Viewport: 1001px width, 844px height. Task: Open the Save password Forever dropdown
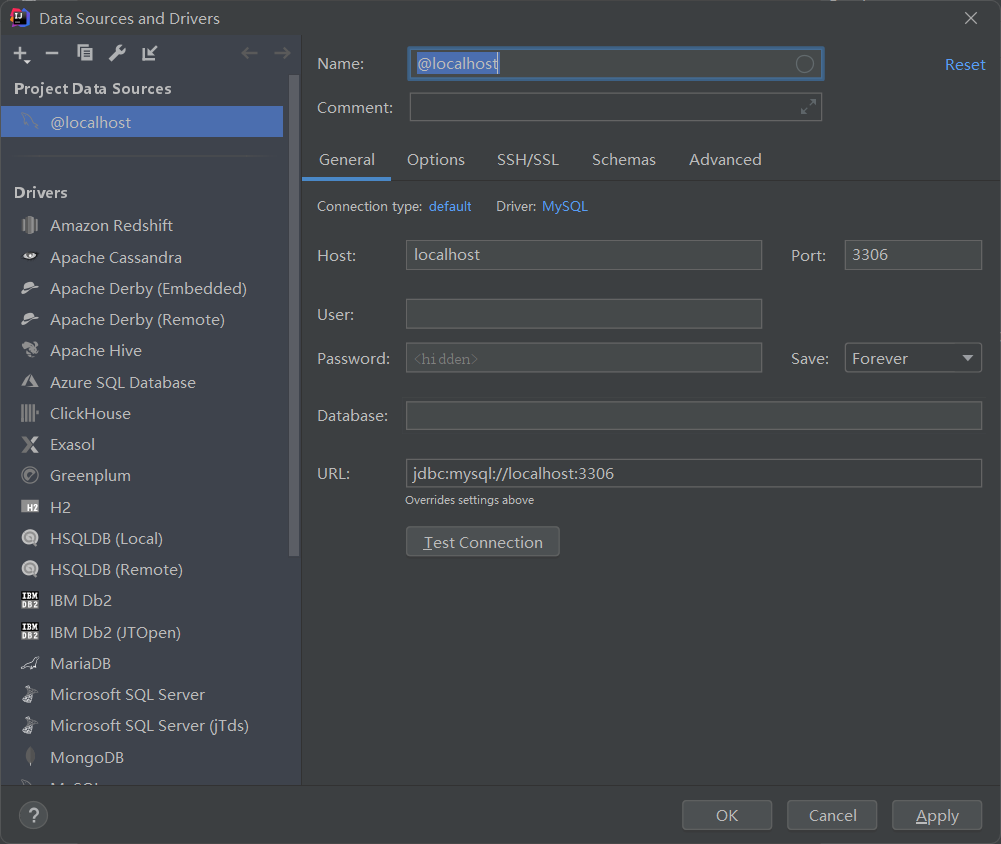pos(913,358)
